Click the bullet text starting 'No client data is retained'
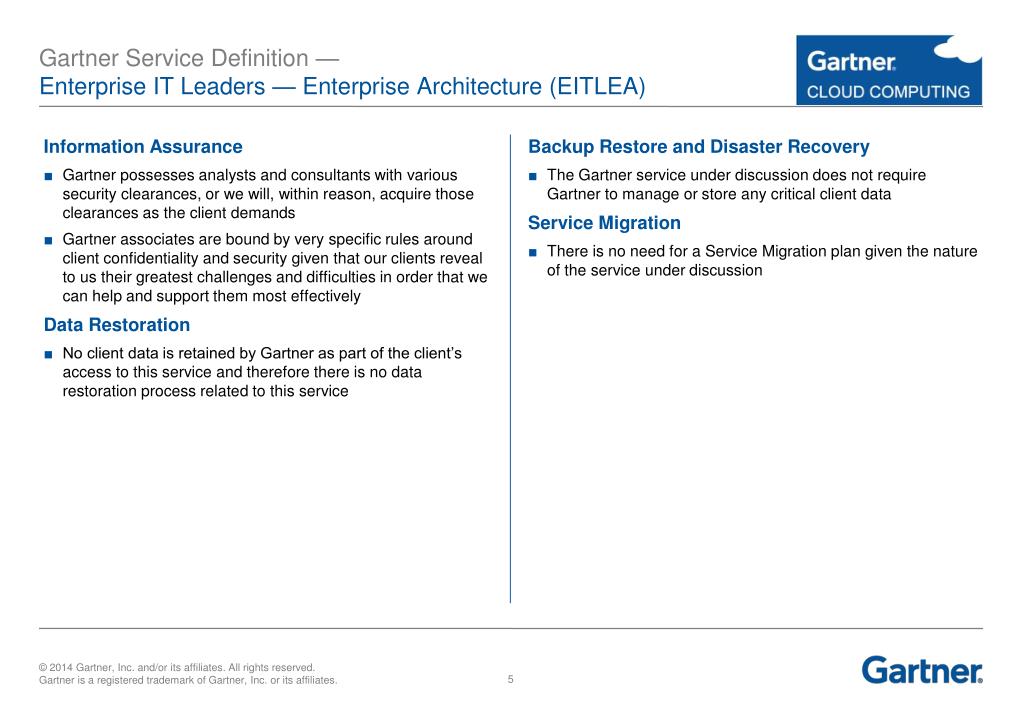This screenshot has height=708, width=1023. pyautogui.click(x=262, y=372)
